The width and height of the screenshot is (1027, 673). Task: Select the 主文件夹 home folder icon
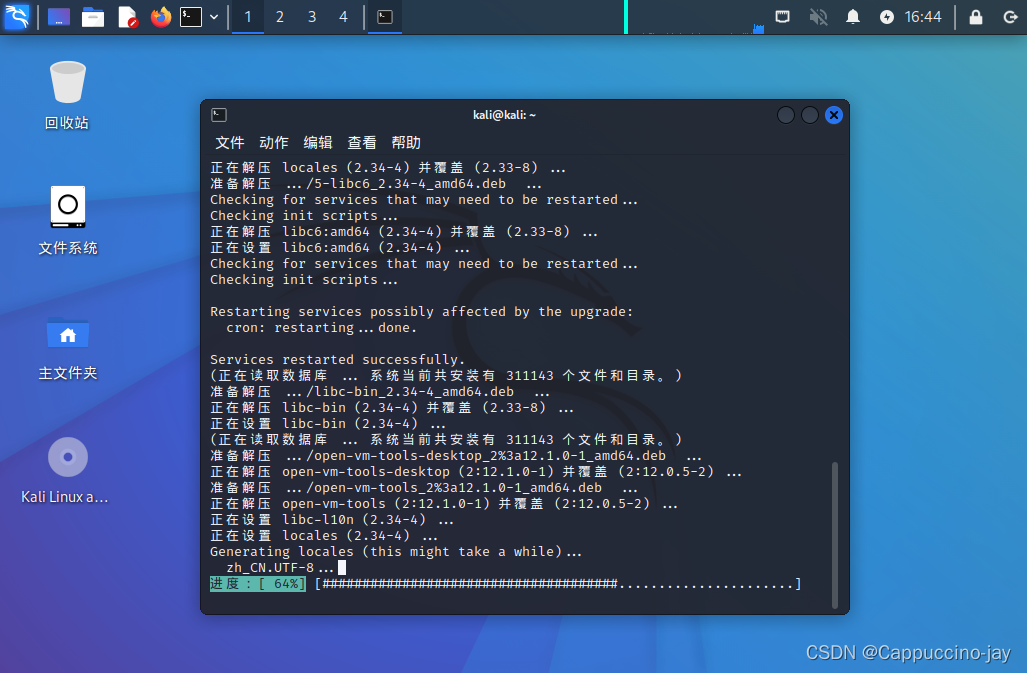tap(67, 348)
